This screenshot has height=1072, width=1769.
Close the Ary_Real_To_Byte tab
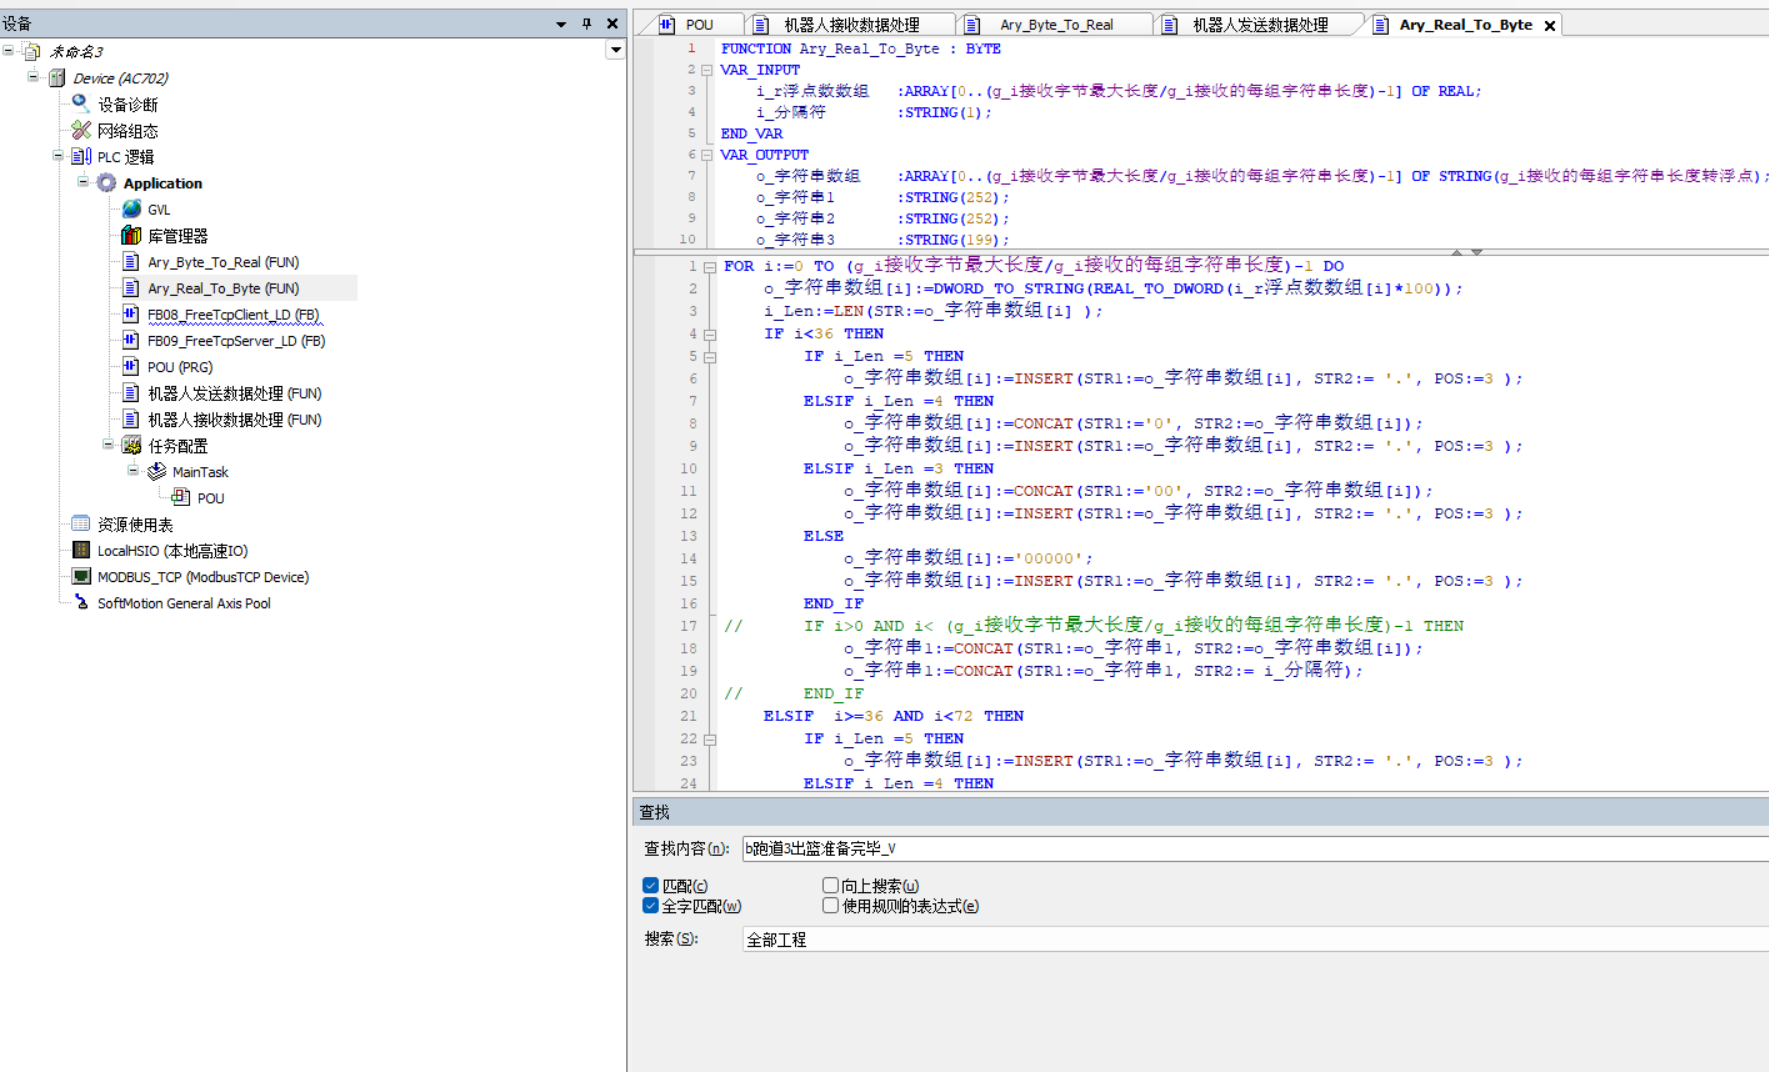coord(1550,26)
